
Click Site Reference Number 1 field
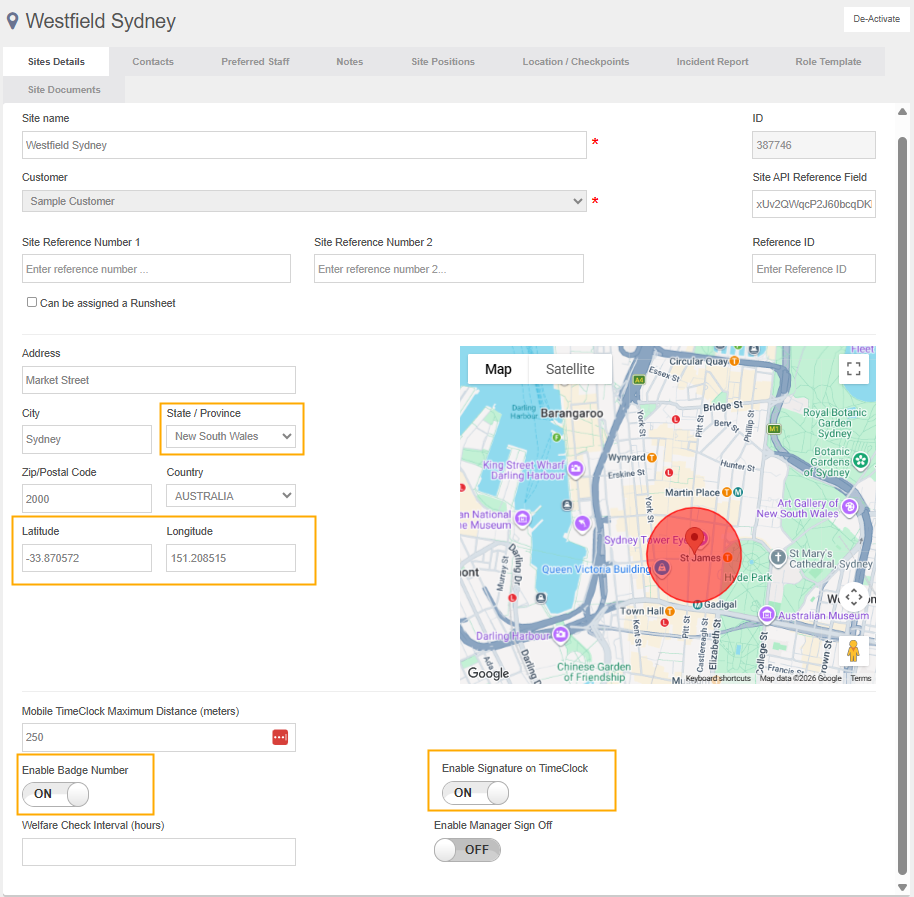coord(156,269)
